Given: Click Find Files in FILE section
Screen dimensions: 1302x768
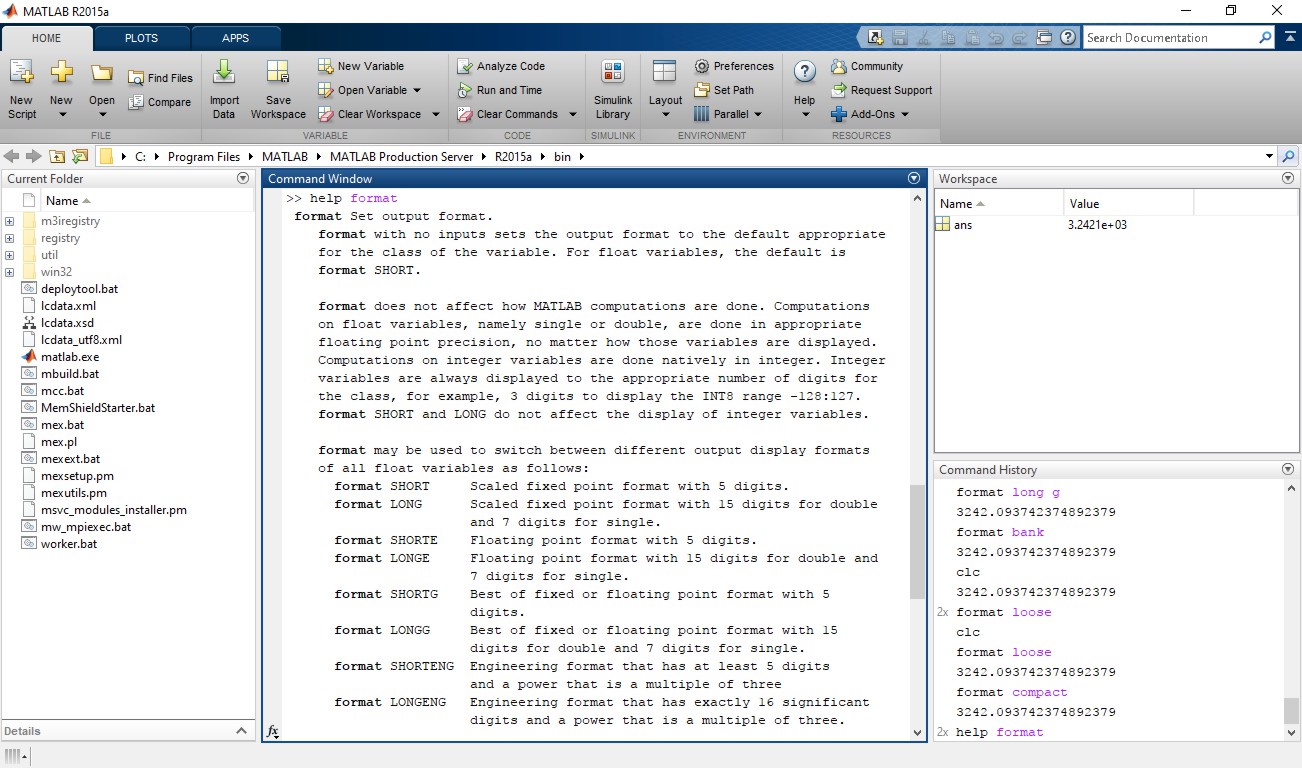Looking at the screenshot, I should [x=160, y=78].
